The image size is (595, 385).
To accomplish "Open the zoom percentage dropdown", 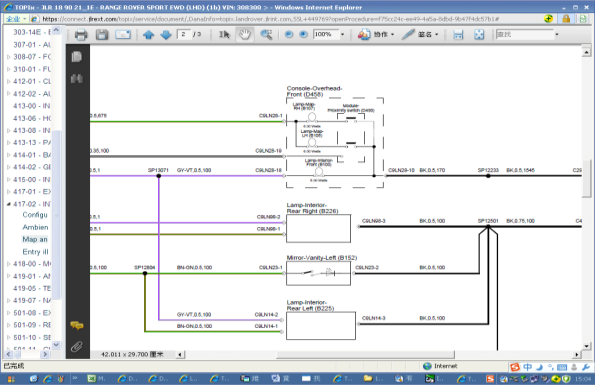I will 342,35.
